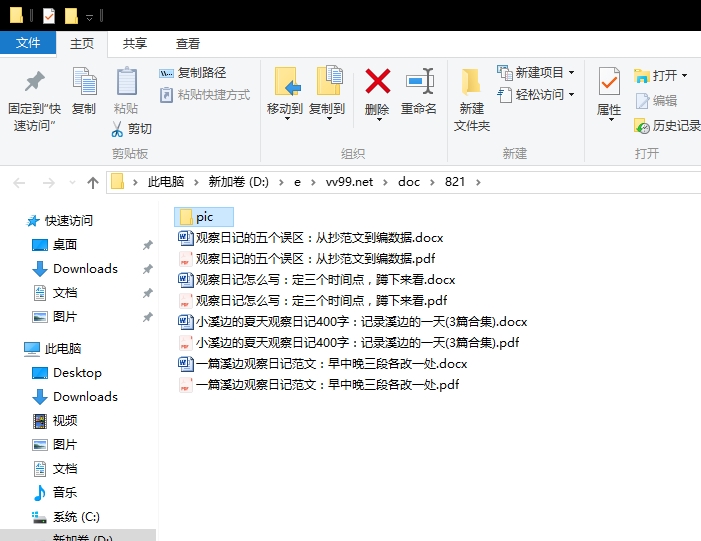Click Paste shortcut option

pos(205,95)
